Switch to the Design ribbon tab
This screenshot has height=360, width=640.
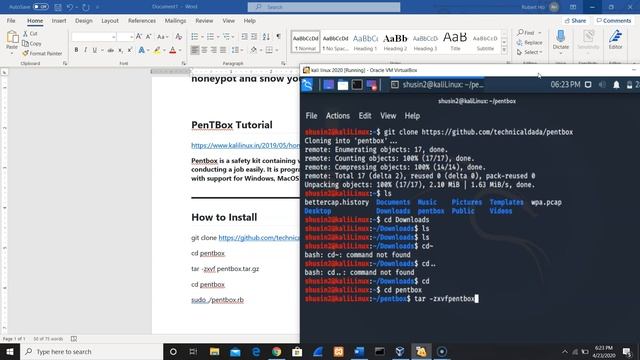(84, 20)
